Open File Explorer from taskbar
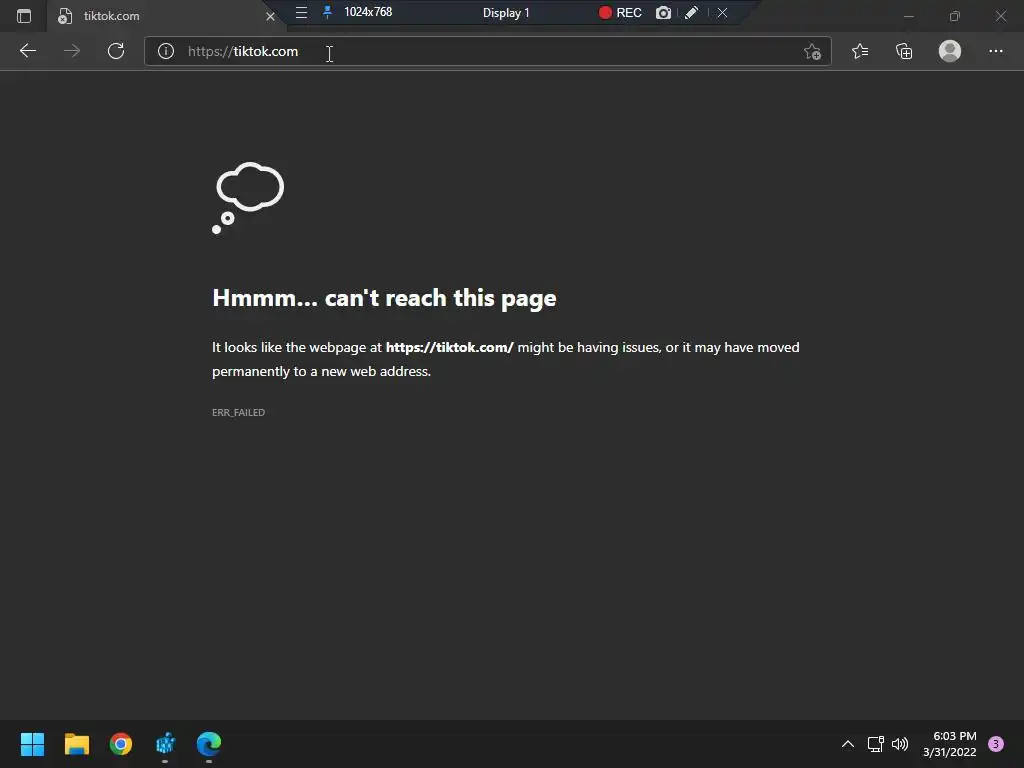1024x768 pixels. [x=76, y=744]
